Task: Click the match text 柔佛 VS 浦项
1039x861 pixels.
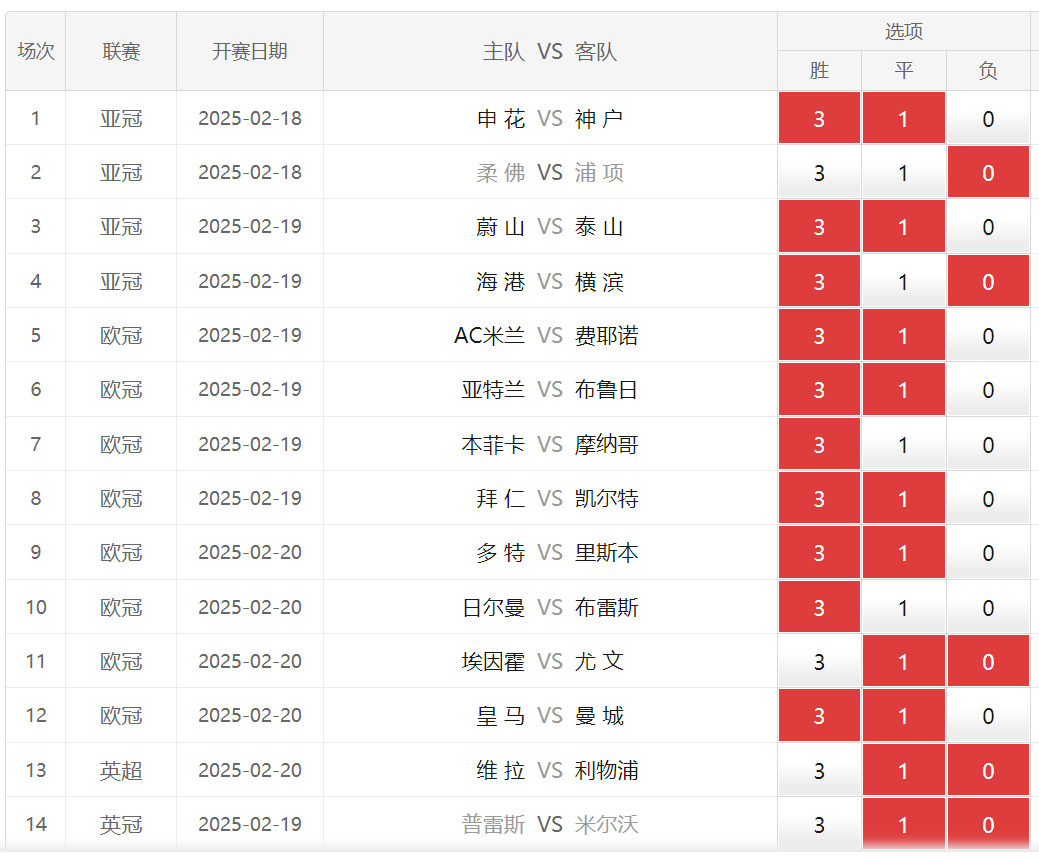Action: pyautogui.click(x=550, y=173)
